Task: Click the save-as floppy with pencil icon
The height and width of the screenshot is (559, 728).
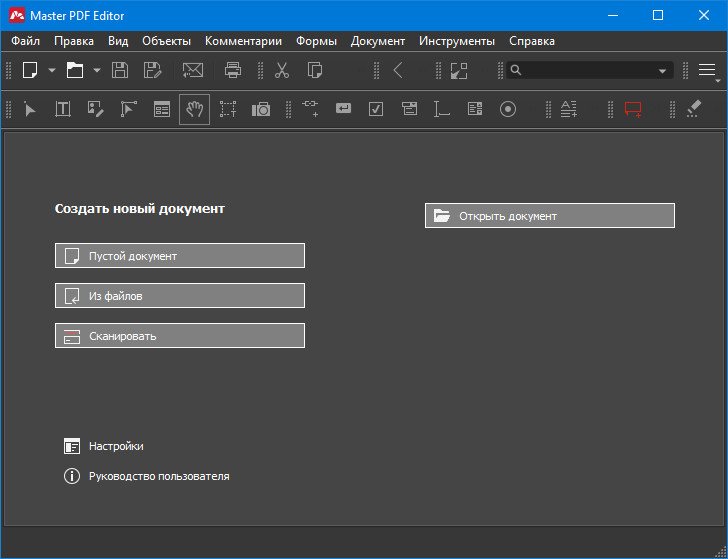Action: click(x=152, y=71)
